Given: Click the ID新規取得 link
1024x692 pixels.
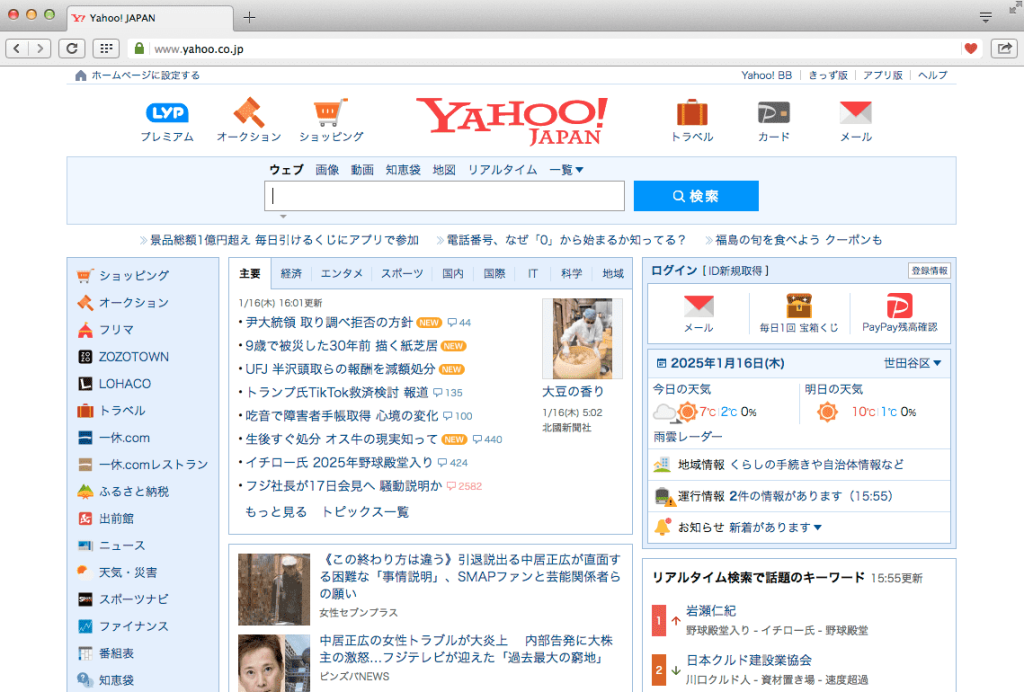Looking at the screenshot, I should pos(736,271).
